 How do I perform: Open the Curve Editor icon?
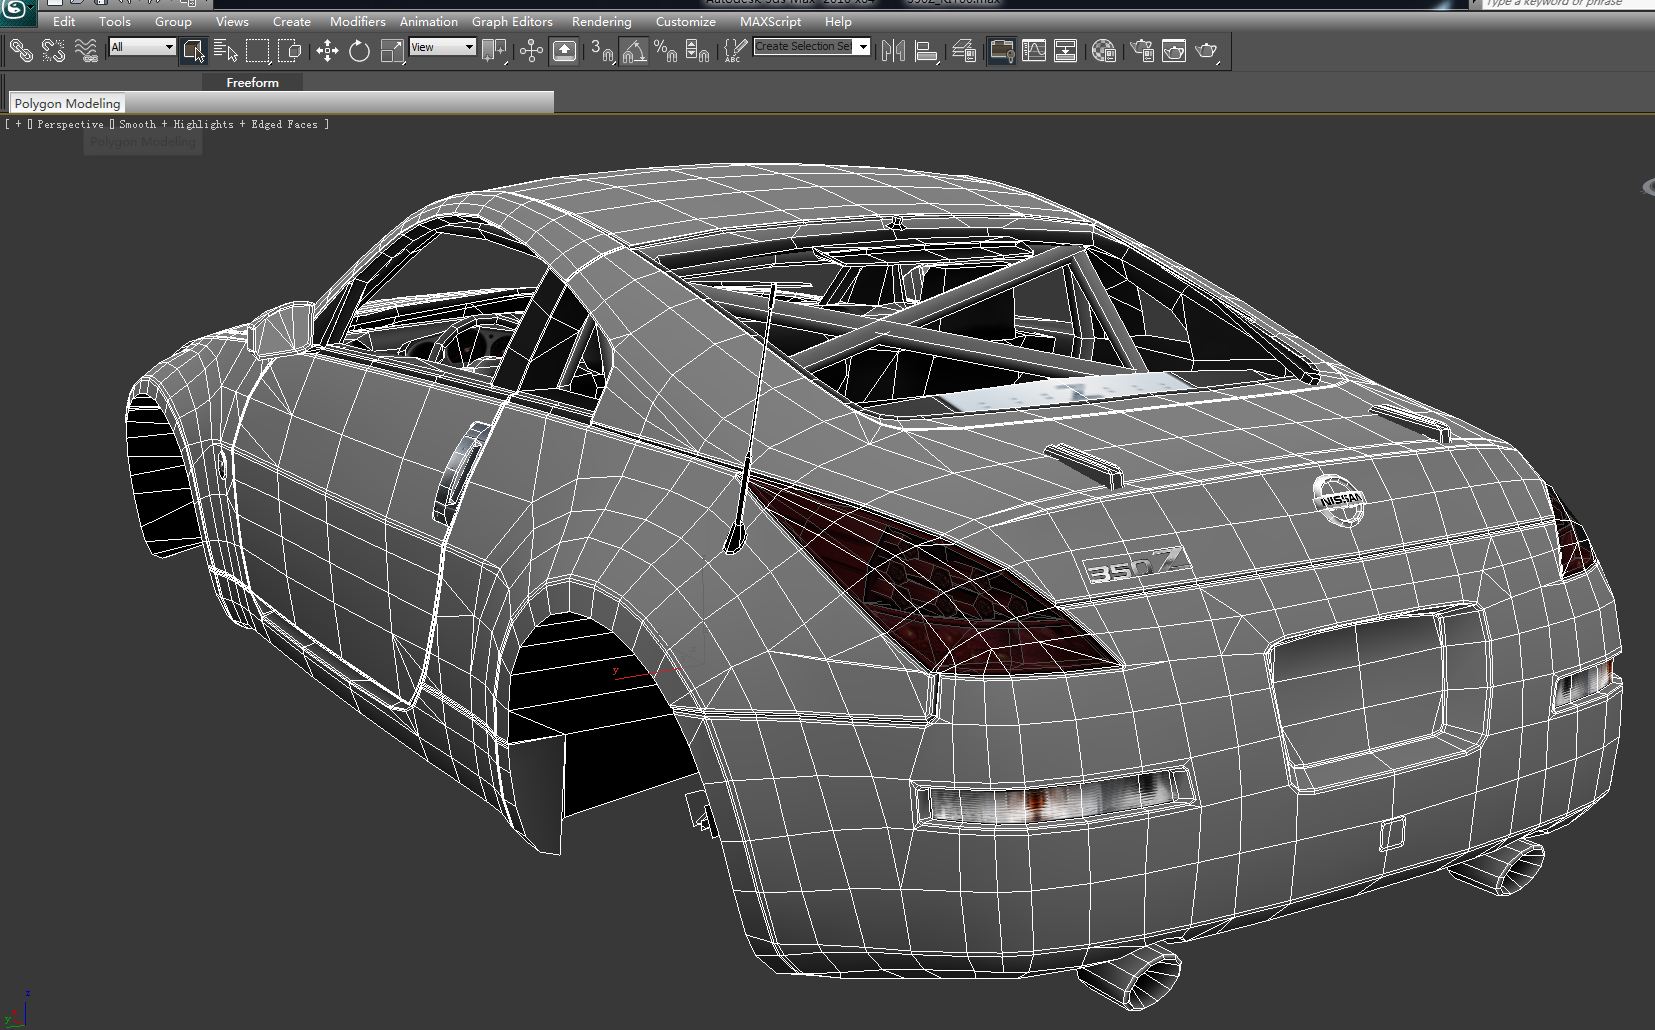tap(1034, 50)
